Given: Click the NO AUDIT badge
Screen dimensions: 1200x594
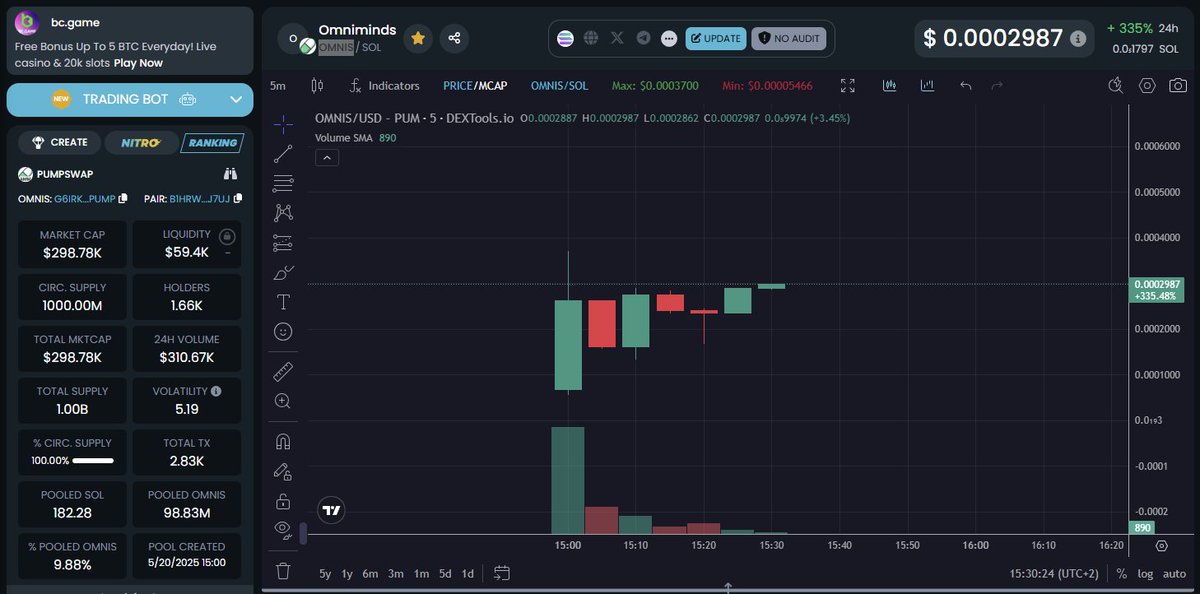Looking at the screenshot, I should coord(789,38).
